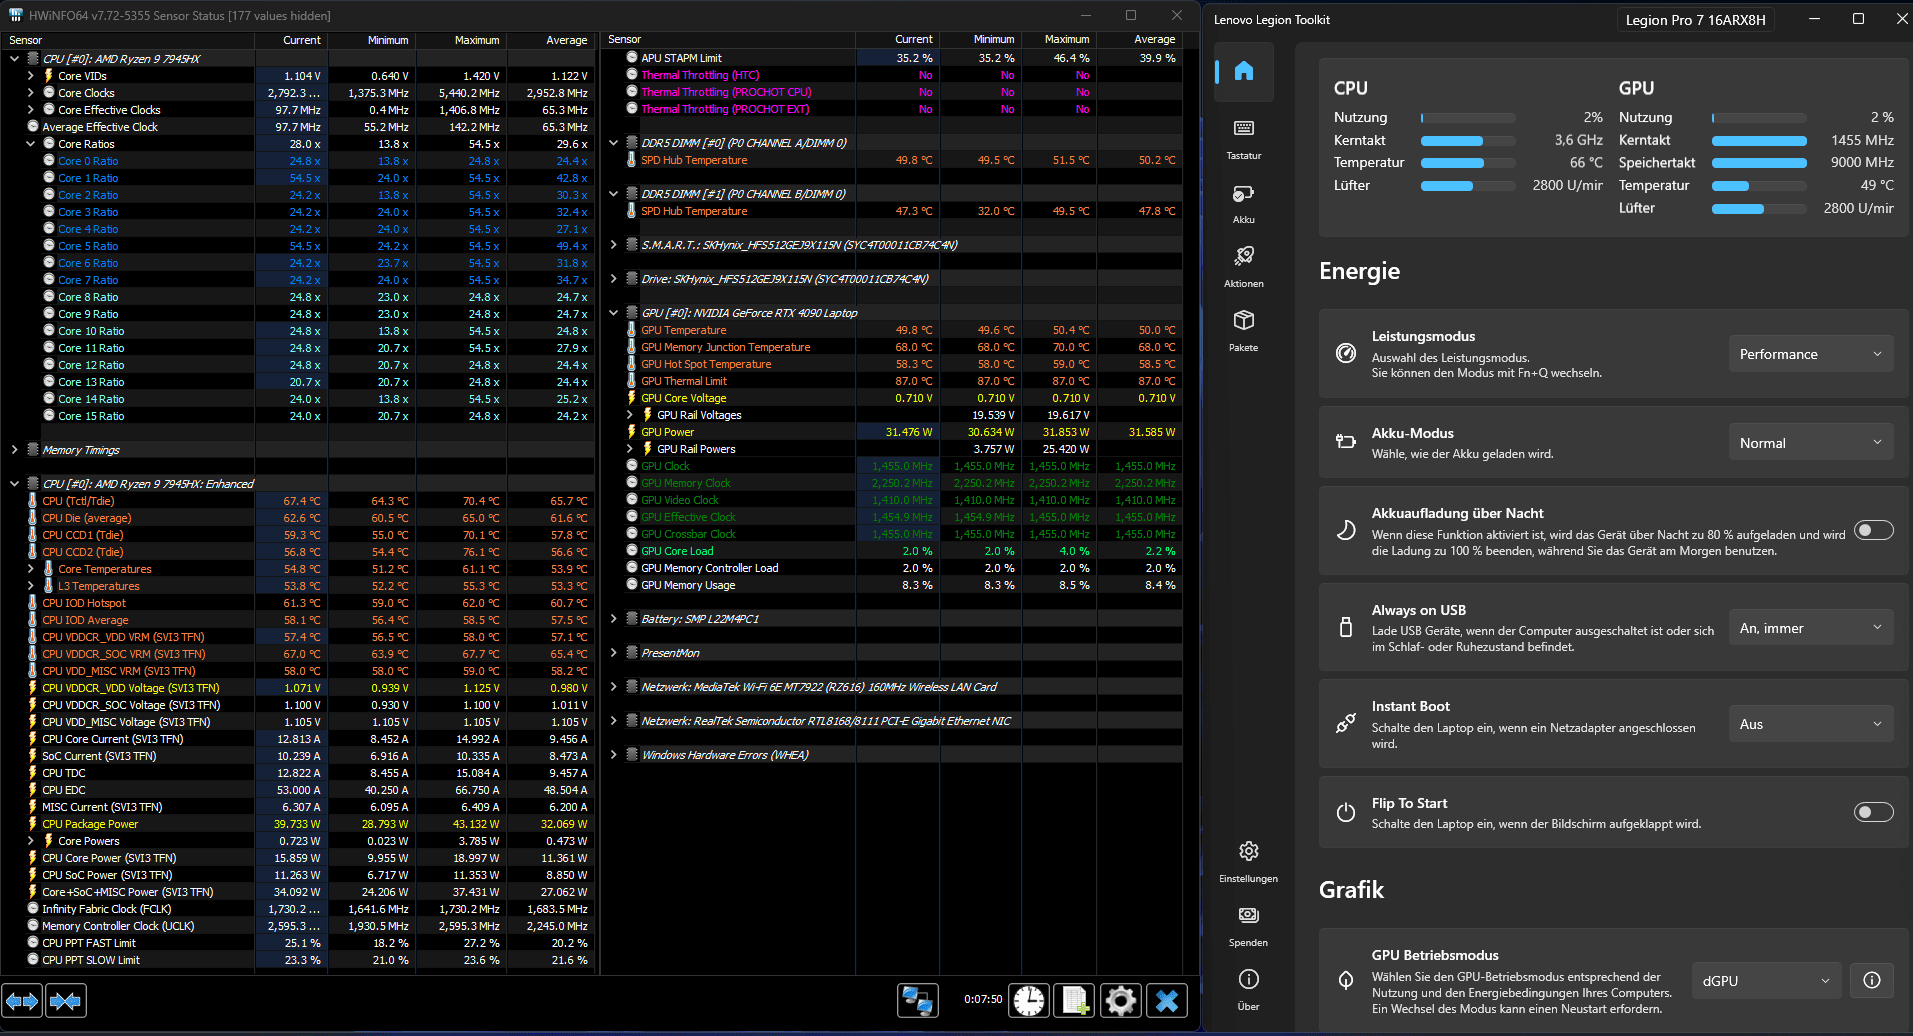The height and width of the screenshot is (1036, 1913).
Task: Expand GPU Rail Voltages row
Action: coord(629,415)
